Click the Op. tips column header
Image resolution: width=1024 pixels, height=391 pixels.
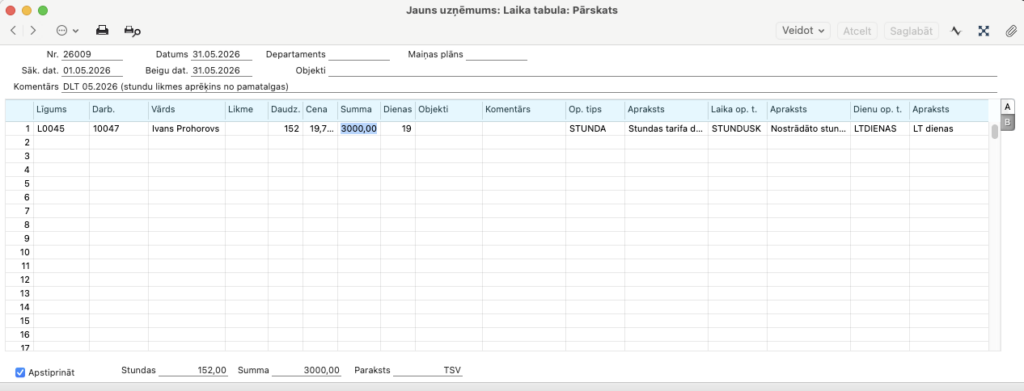pyautogui.click(x=594, y=110)
